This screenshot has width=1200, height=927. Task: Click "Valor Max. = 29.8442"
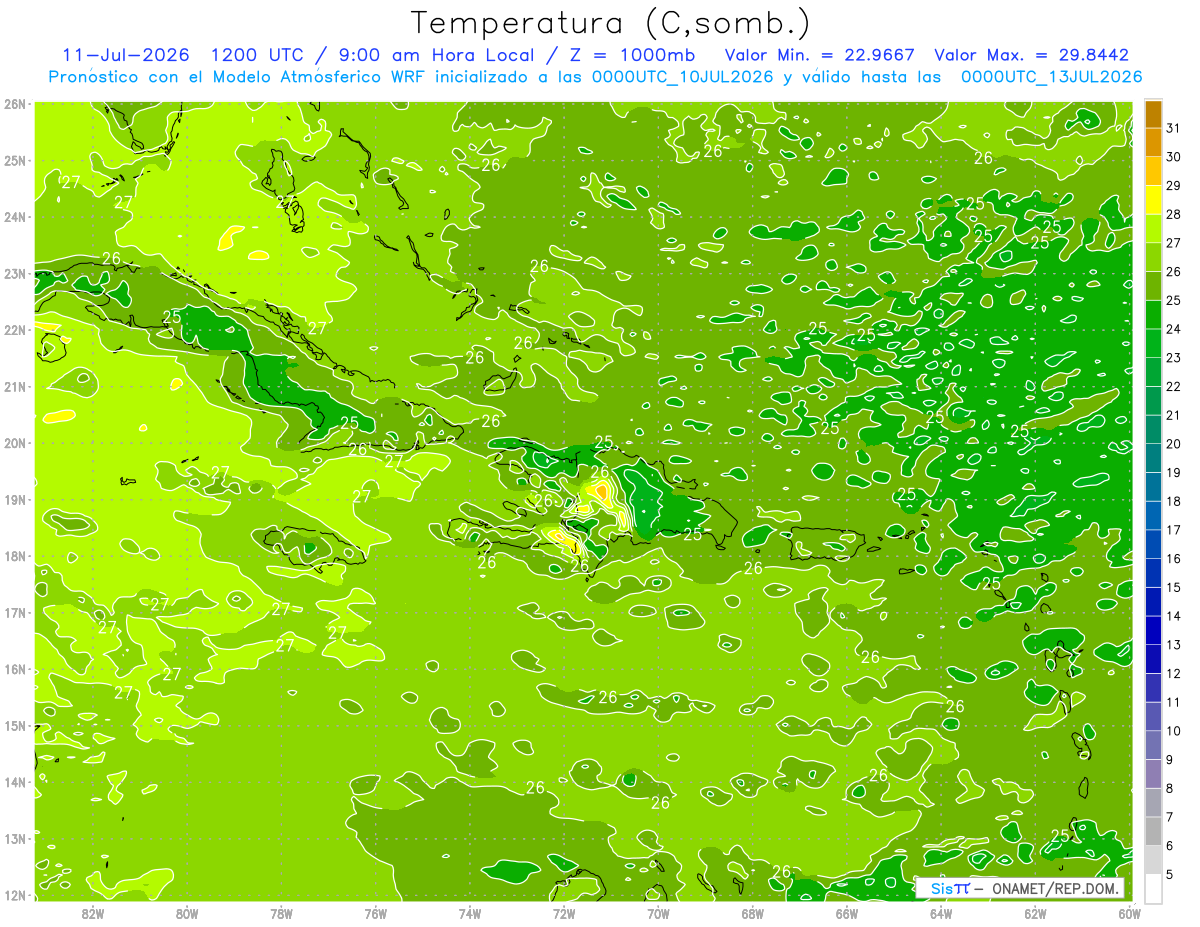point(1031,55)
